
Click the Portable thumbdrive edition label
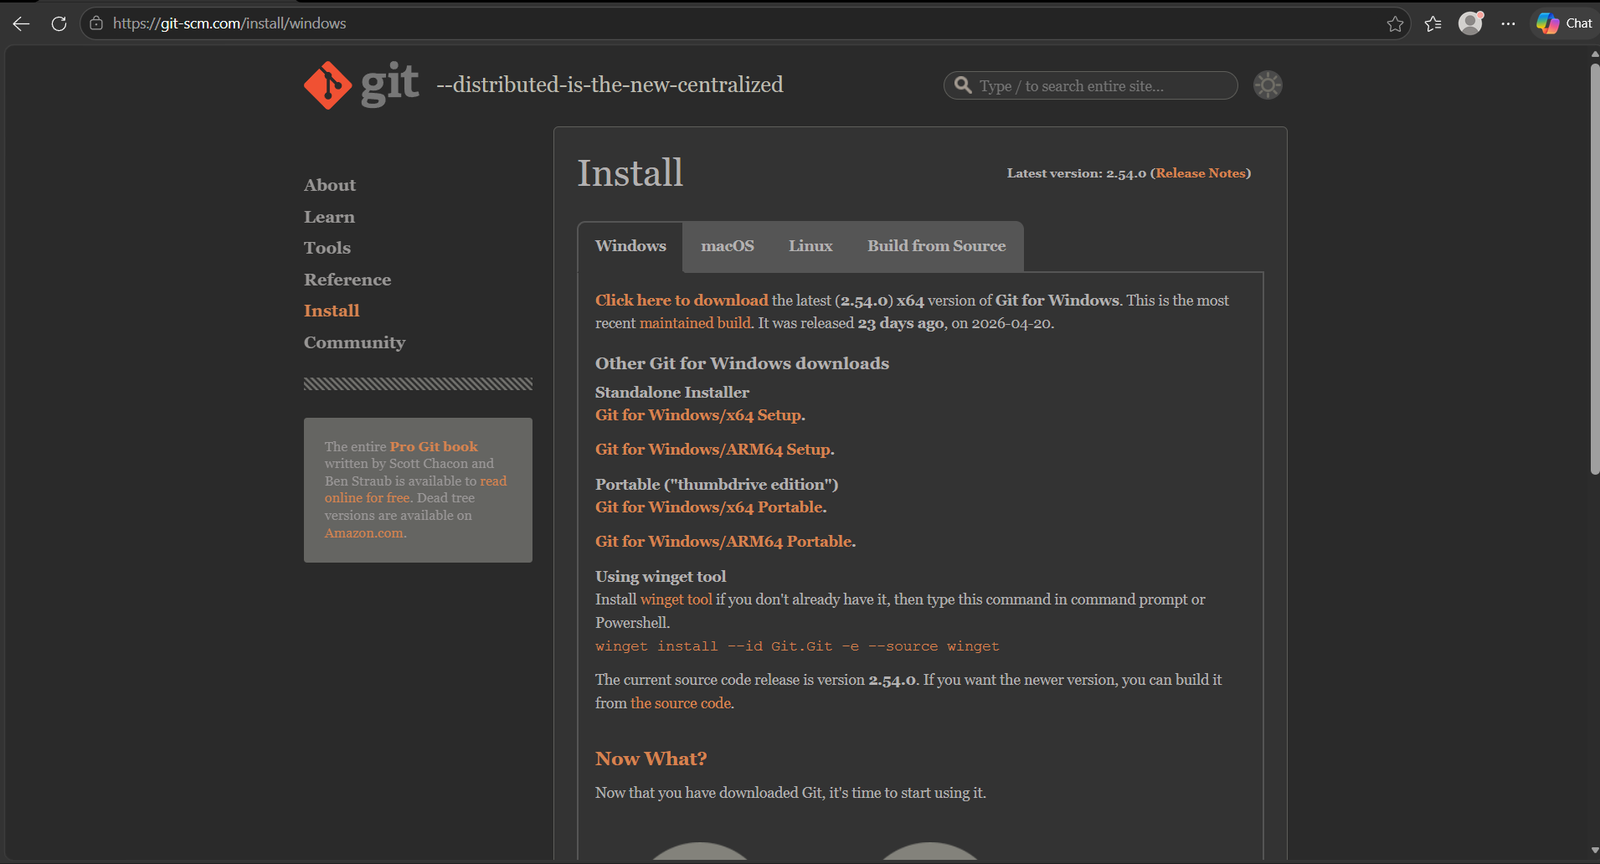[x=717, y=484]
